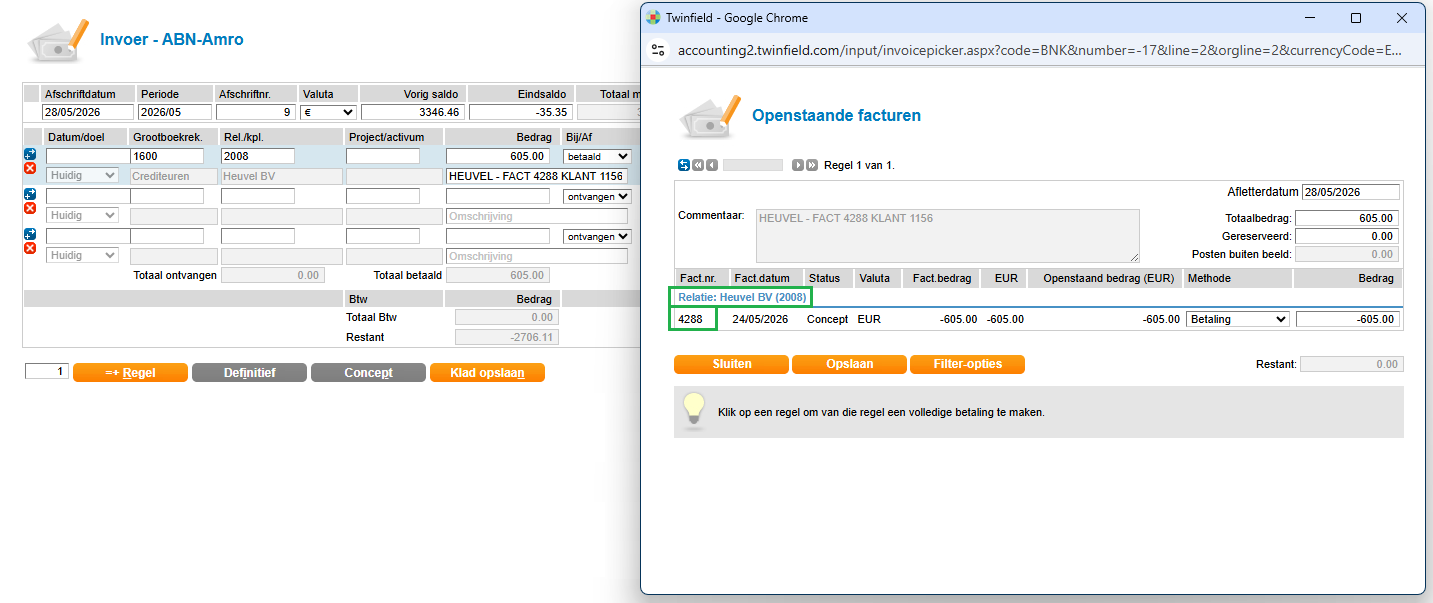
Task: Open Filter-opties
Action: pos(967,364)
